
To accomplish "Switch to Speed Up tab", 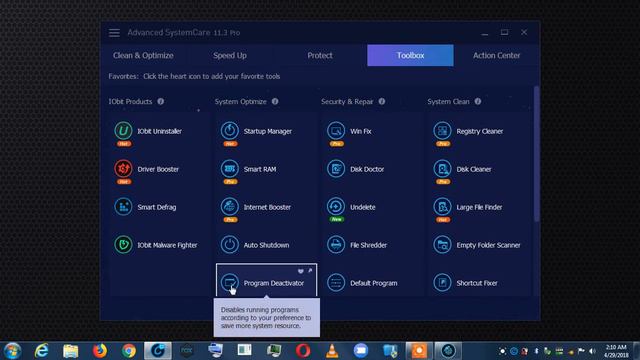I will [x=230, y=56].
